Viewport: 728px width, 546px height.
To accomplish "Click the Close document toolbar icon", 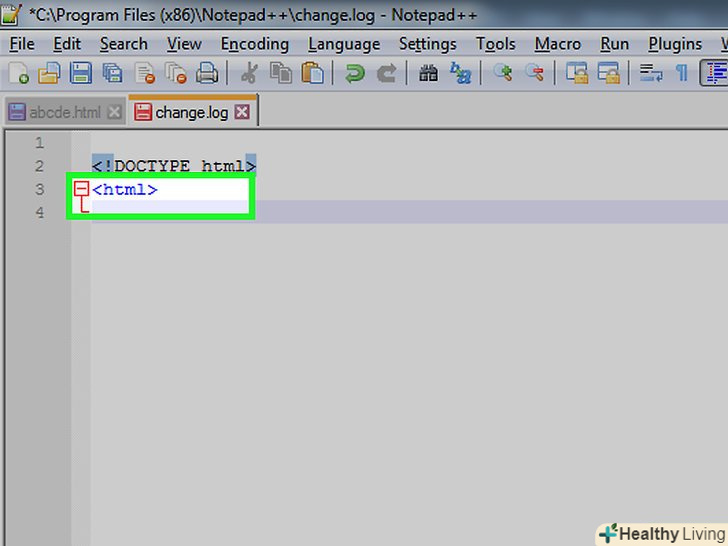I will [x=144, y=73].
